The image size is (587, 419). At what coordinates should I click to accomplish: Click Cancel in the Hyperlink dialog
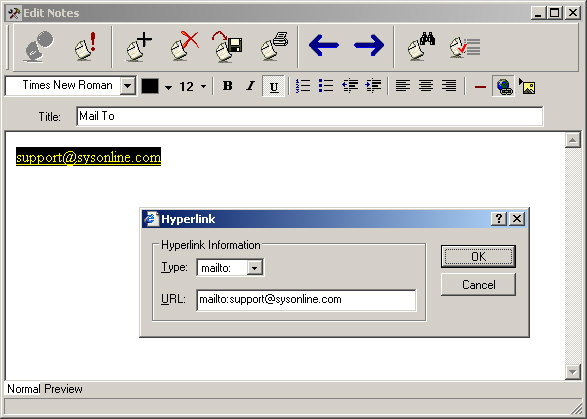click(478, 285)
